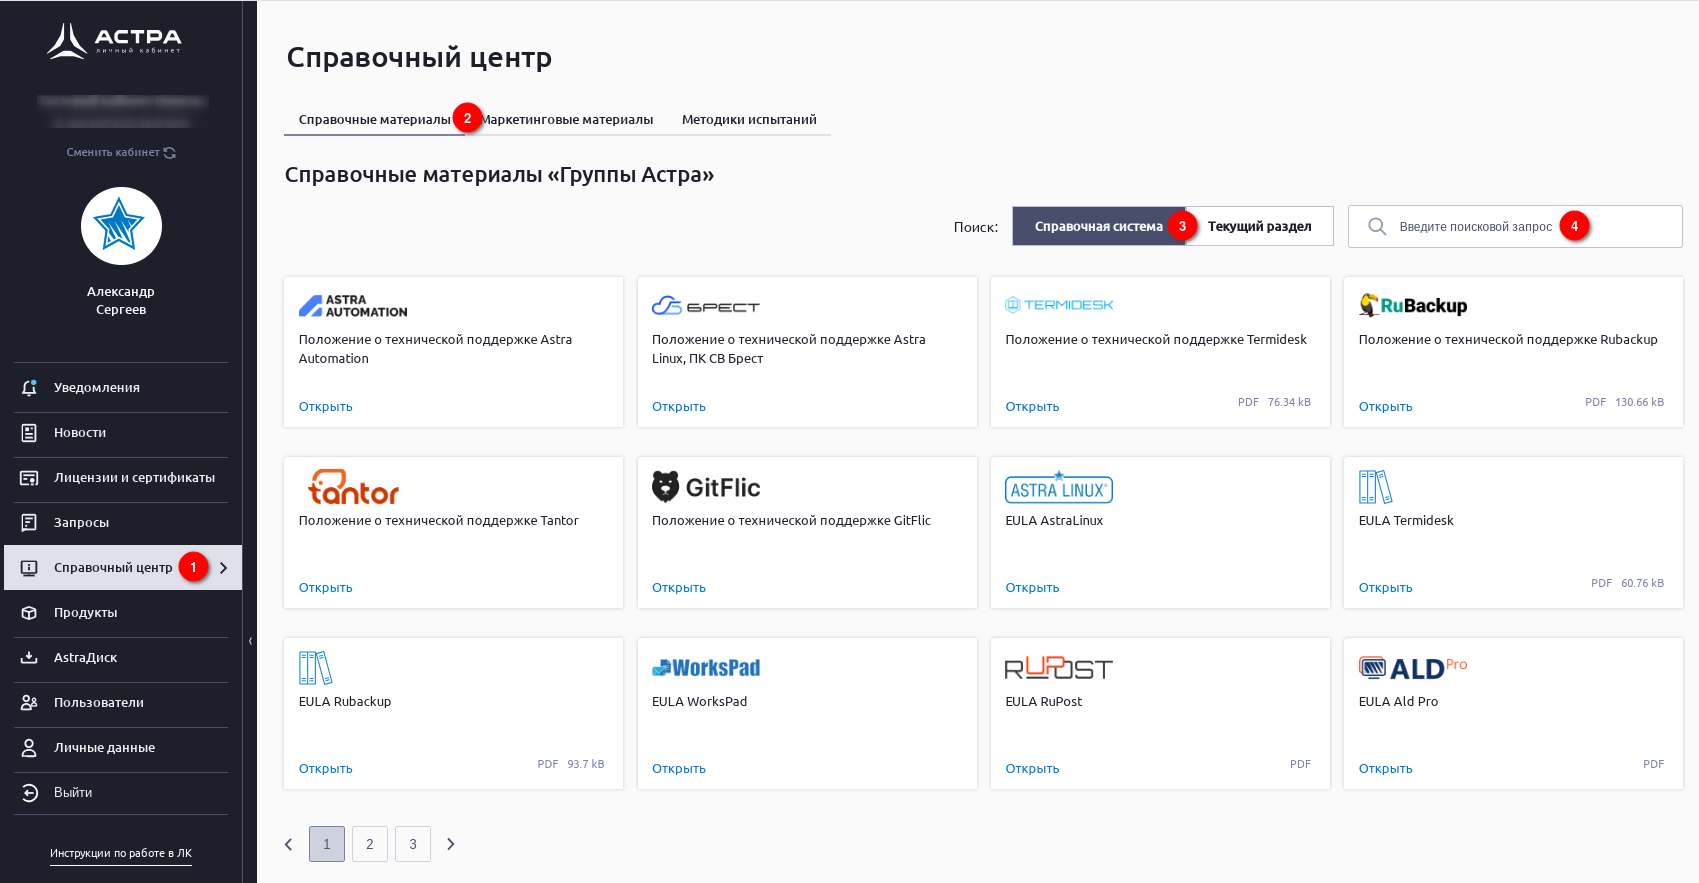This screenshot has height=883, width=1699.
Task: Click Инструкции по работе в ЛК link
Action: pos(121,853)
